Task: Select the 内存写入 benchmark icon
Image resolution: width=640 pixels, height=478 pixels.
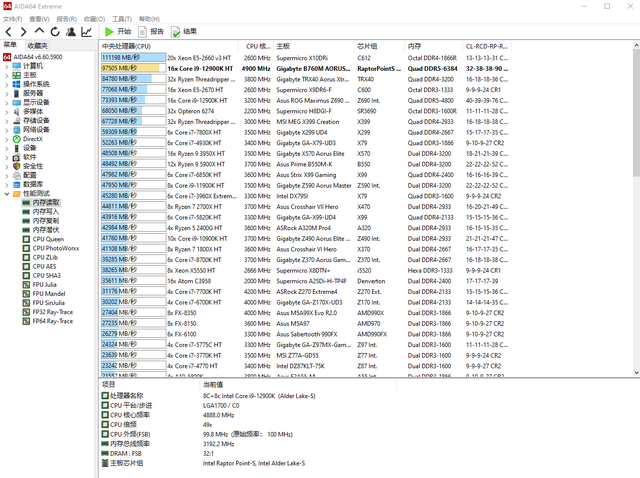Action: pyautogui.click(x=26, y=211)
